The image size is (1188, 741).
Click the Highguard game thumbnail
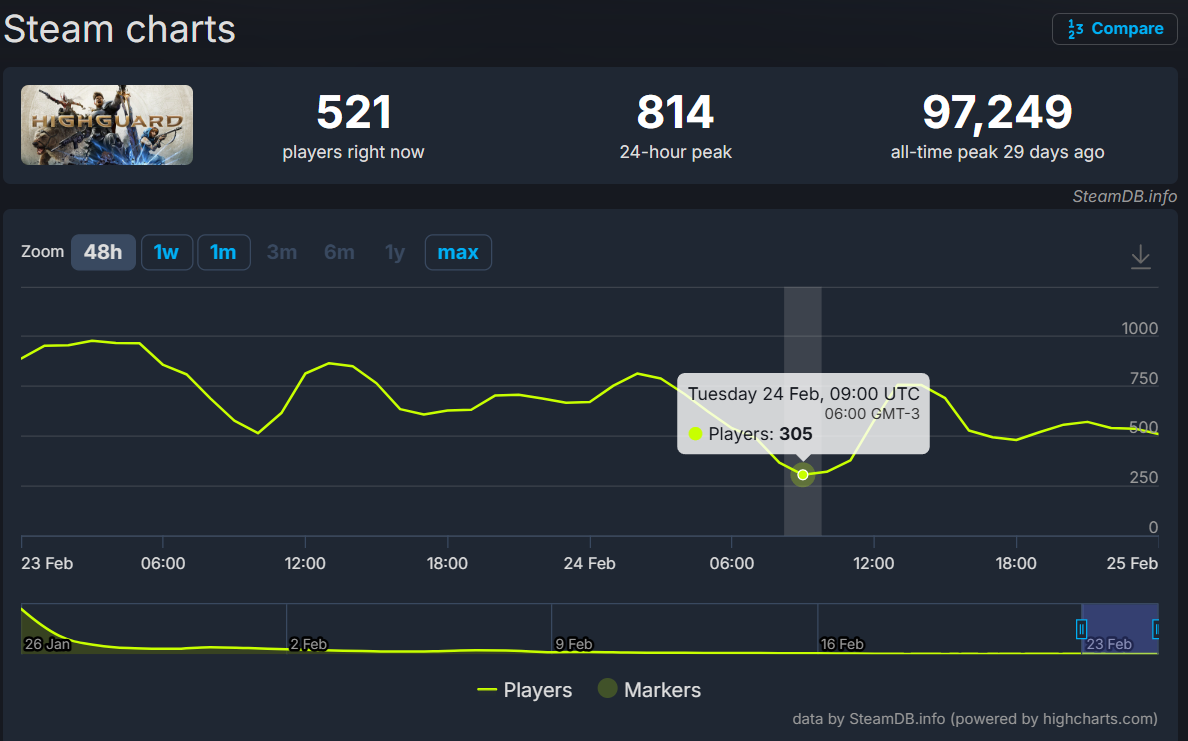[107, 125]
